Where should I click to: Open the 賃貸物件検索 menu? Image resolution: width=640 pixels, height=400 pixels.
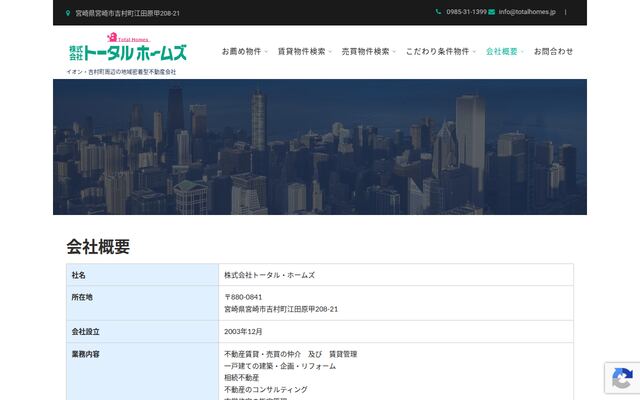(302, 51)
